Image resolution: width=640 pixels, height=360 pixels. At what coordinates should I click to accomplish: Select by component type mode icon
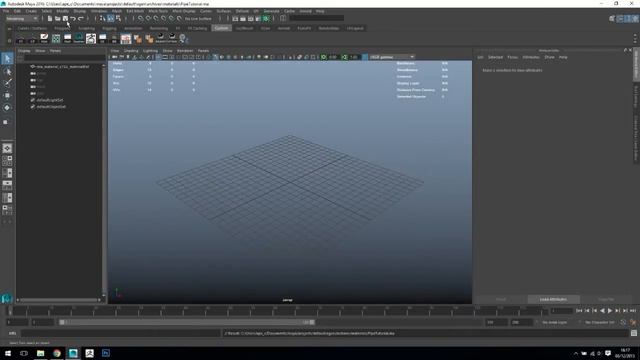[x=118, y=18]
